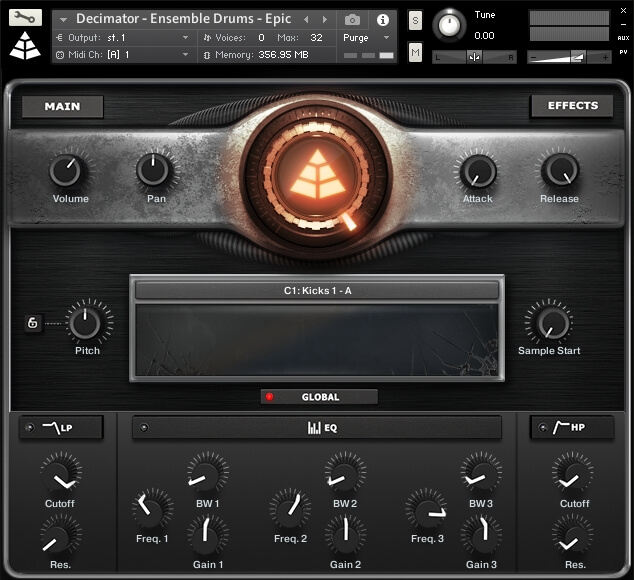Click the BW 2 EQ knob

coord(345,473)
